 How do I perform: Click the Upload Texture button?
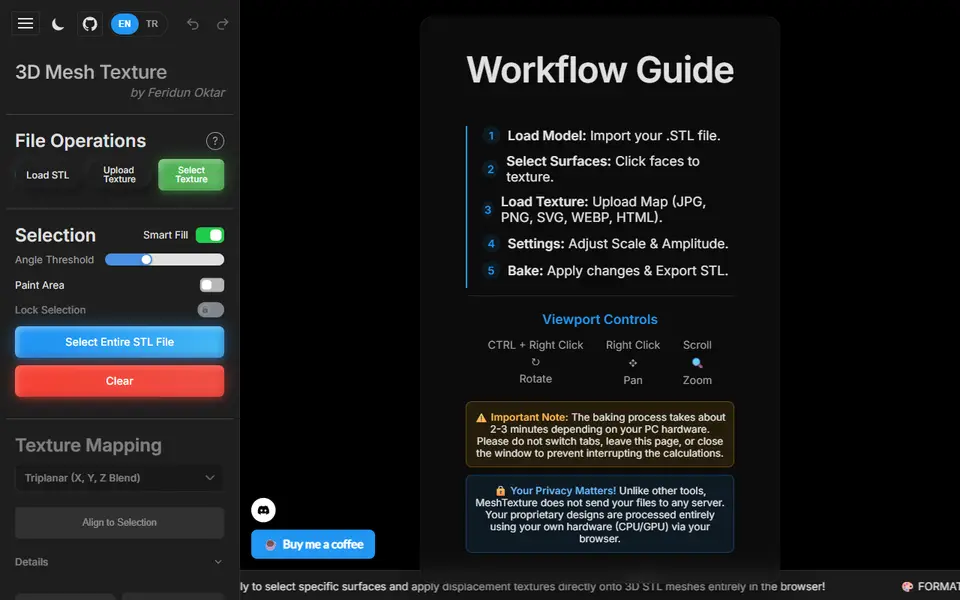coord(119,175)
